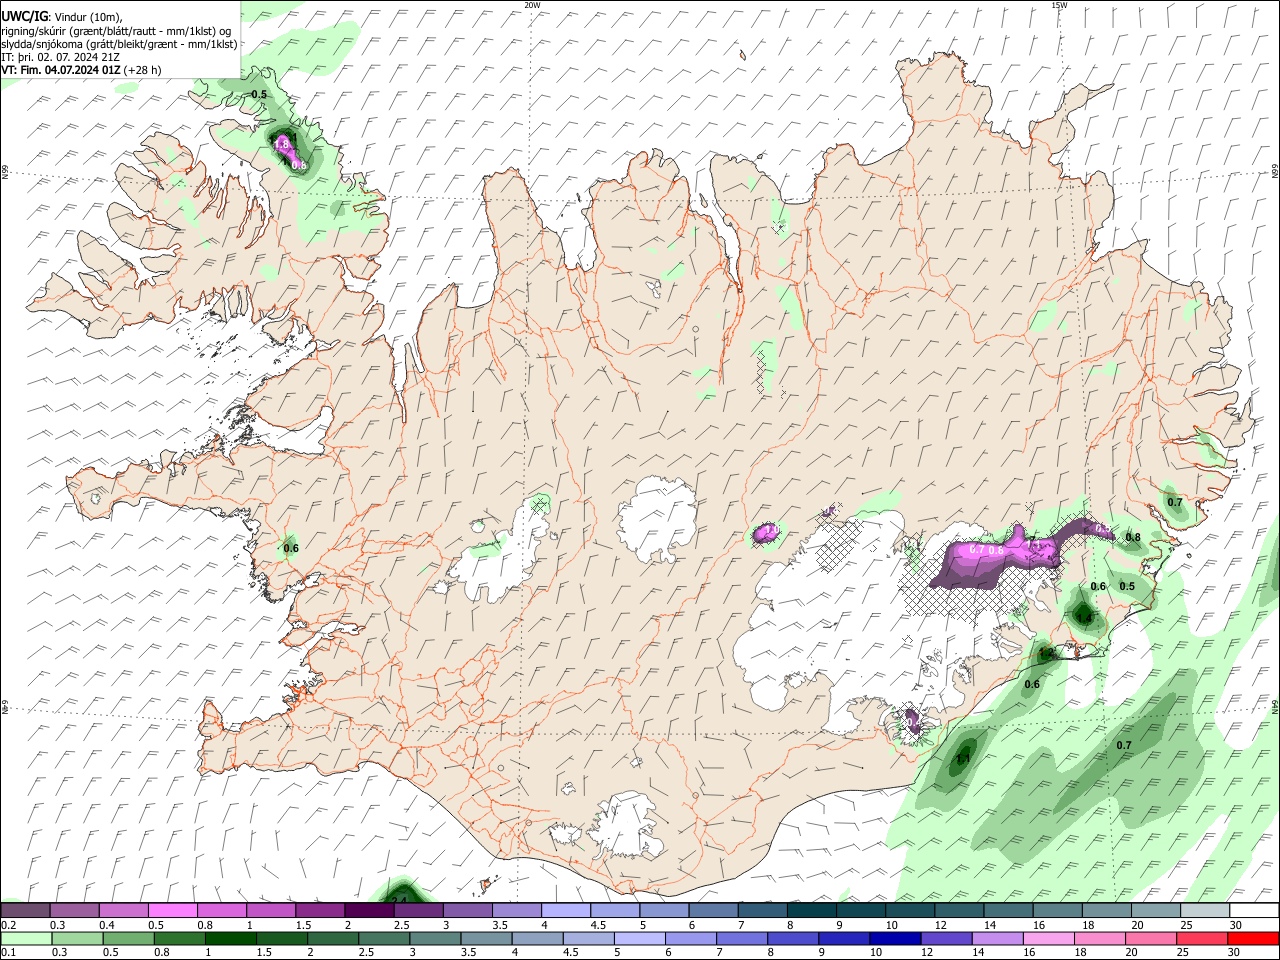This screenshot has height=960, width=1280.
Task: Pick the palest green swatch labeled 0.1
Action: tap(26, 938)
